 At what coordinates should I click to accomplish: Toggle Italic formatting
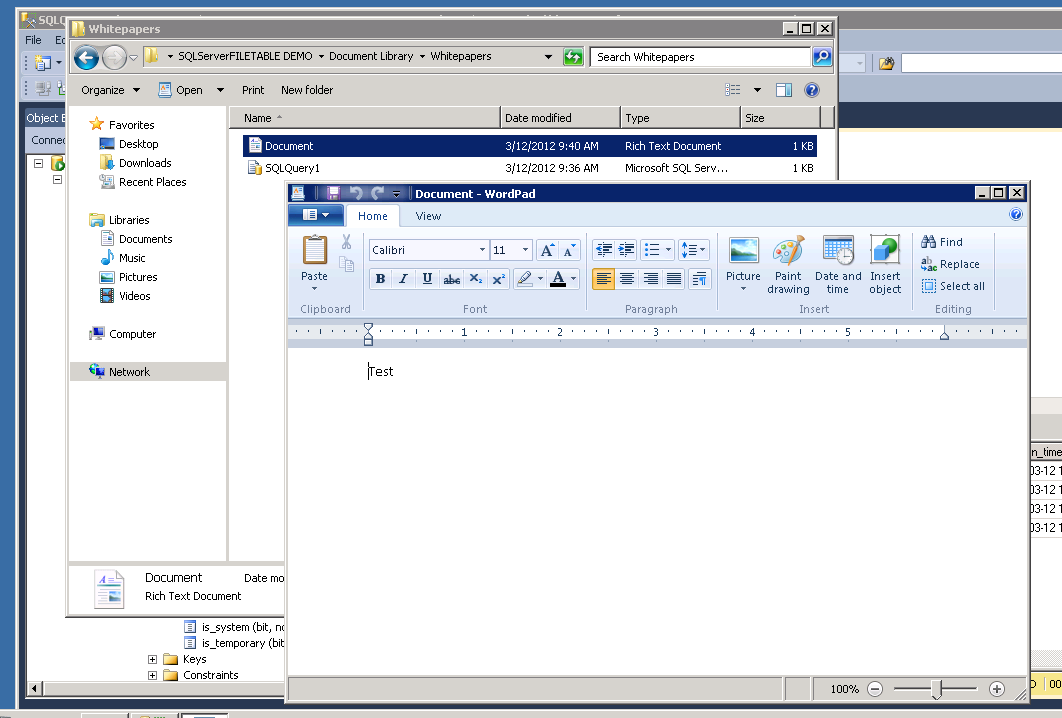[404, 279]
